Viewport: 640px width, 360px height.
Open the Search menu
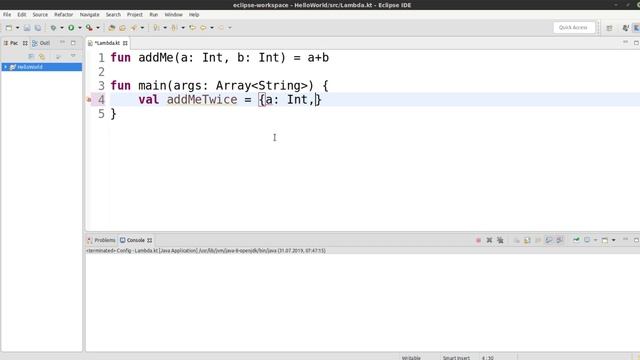pos(113,15)
